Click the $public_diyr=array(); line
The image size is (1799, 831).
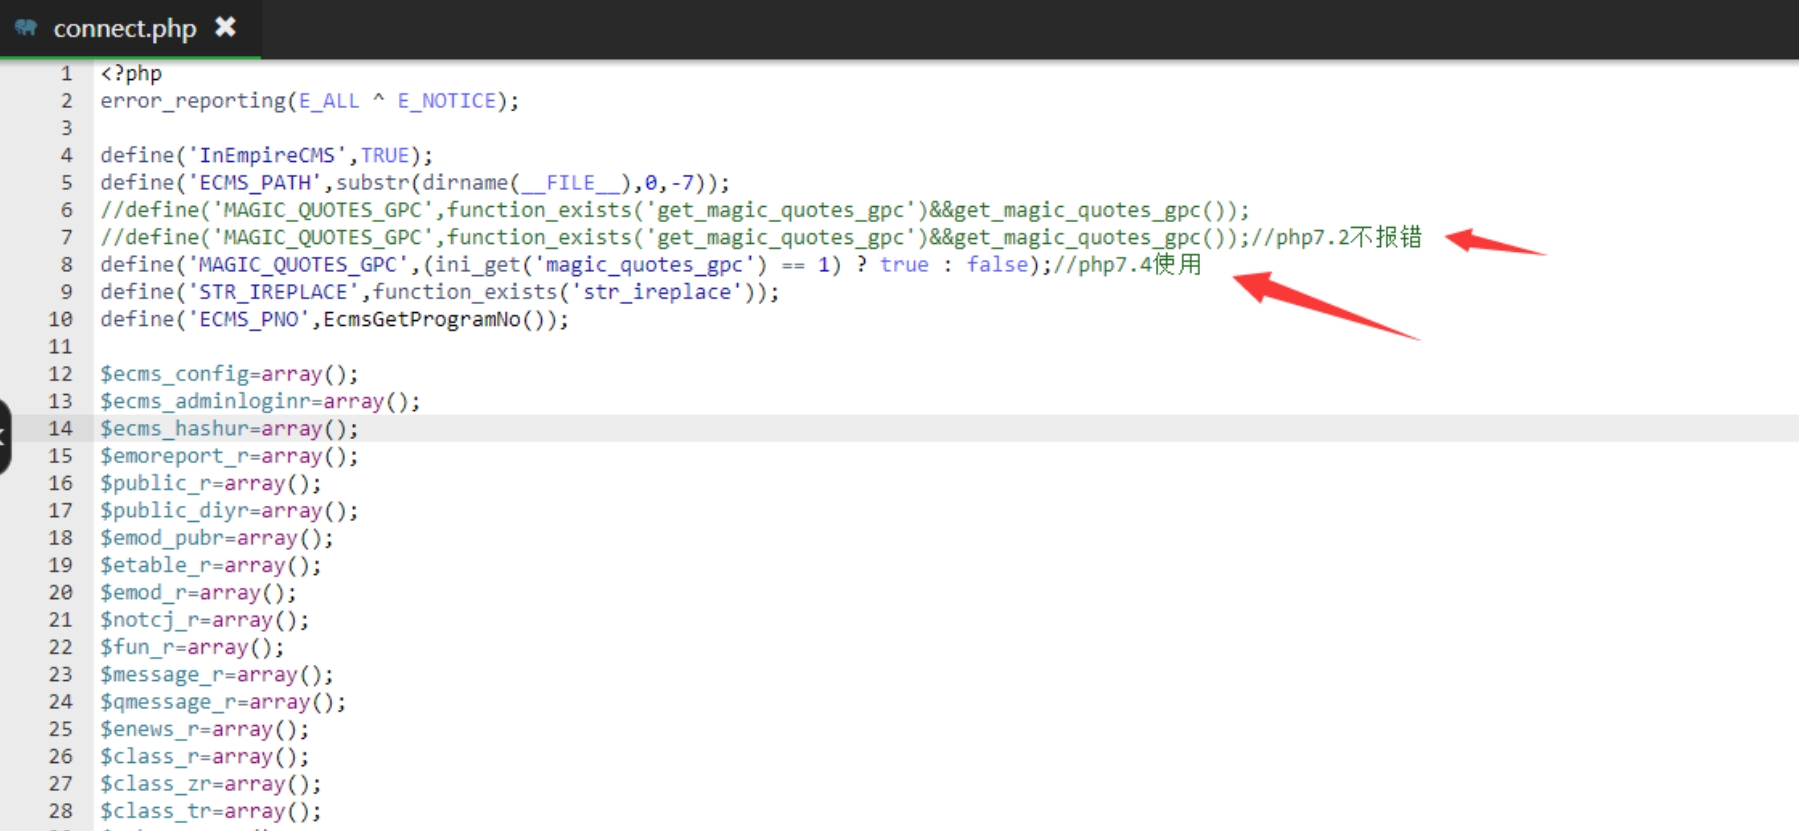pyautogui.click(x=229, y=510)
